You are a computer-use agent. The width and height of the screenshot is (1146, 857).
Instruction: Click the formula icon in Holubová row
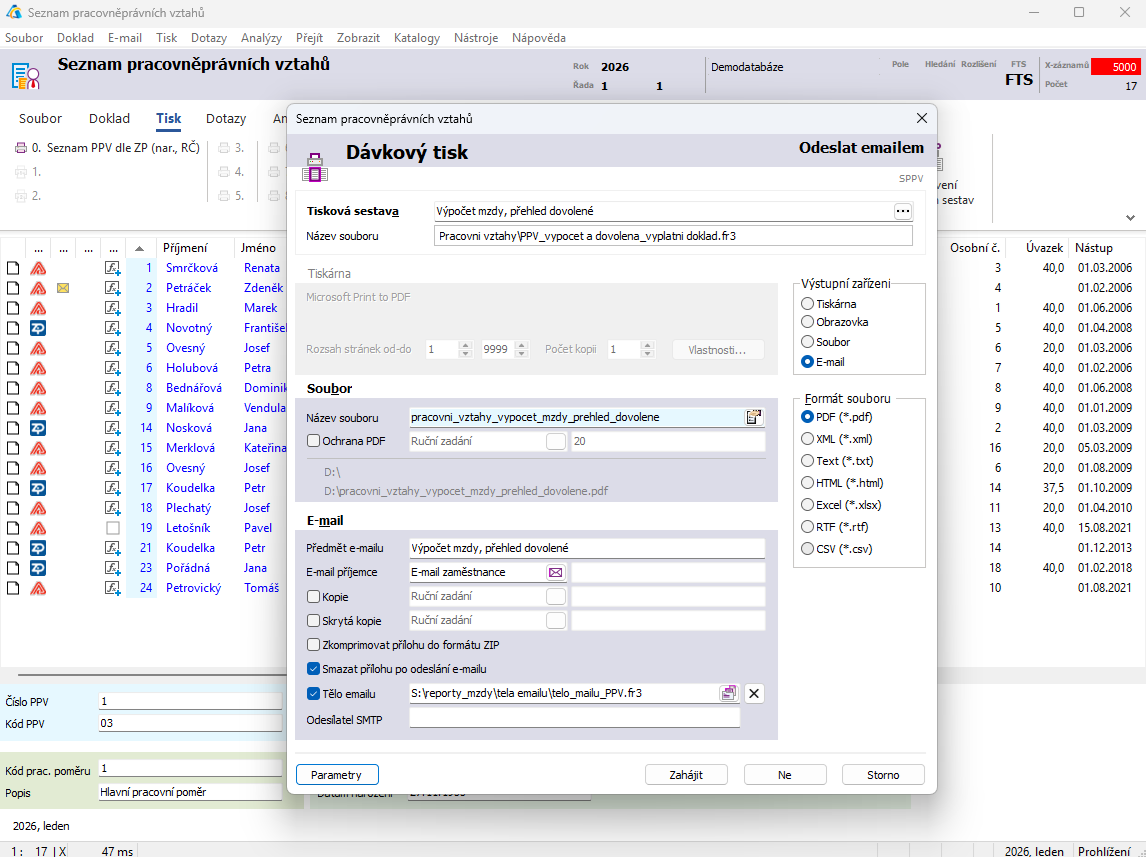[x=112, y=368]
